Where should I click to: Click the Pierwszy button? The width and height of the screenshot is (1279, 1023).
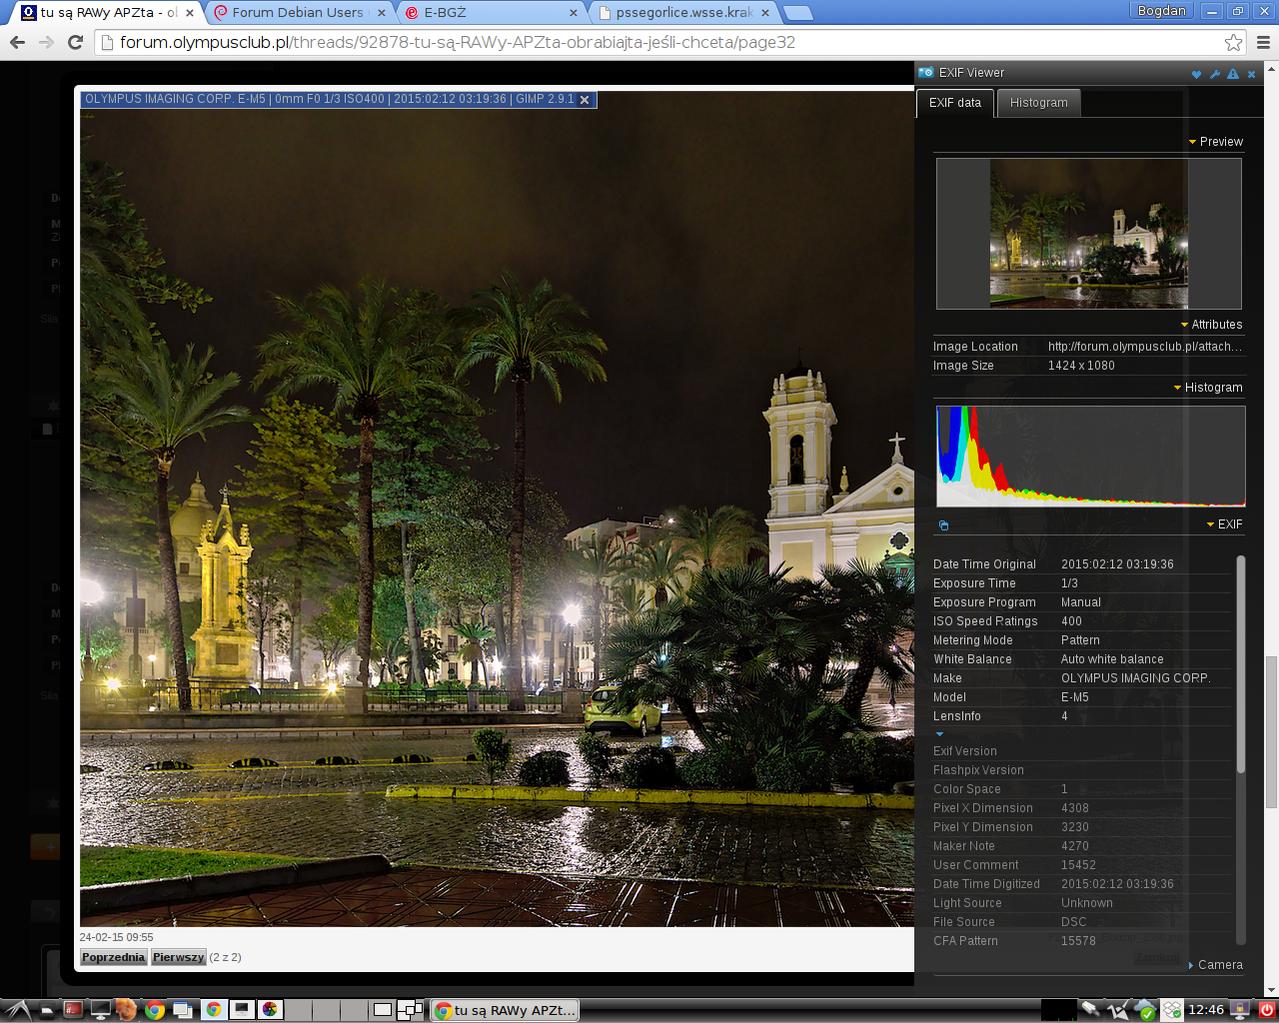click(178, 957)
